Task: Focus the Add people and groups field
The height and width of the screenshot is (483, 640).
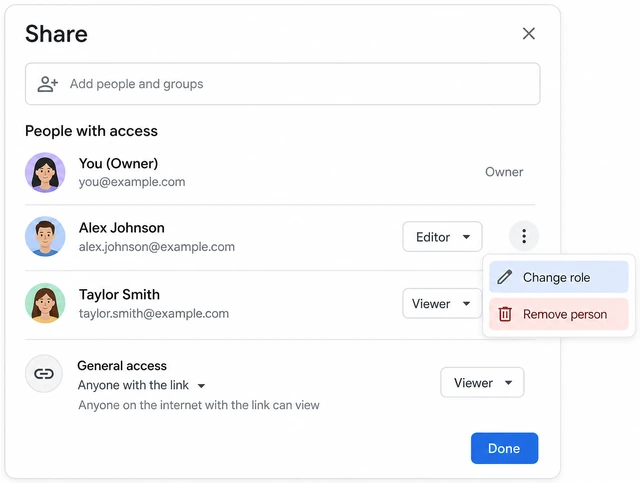Action: pyautogui.click(x=282, y=84)
